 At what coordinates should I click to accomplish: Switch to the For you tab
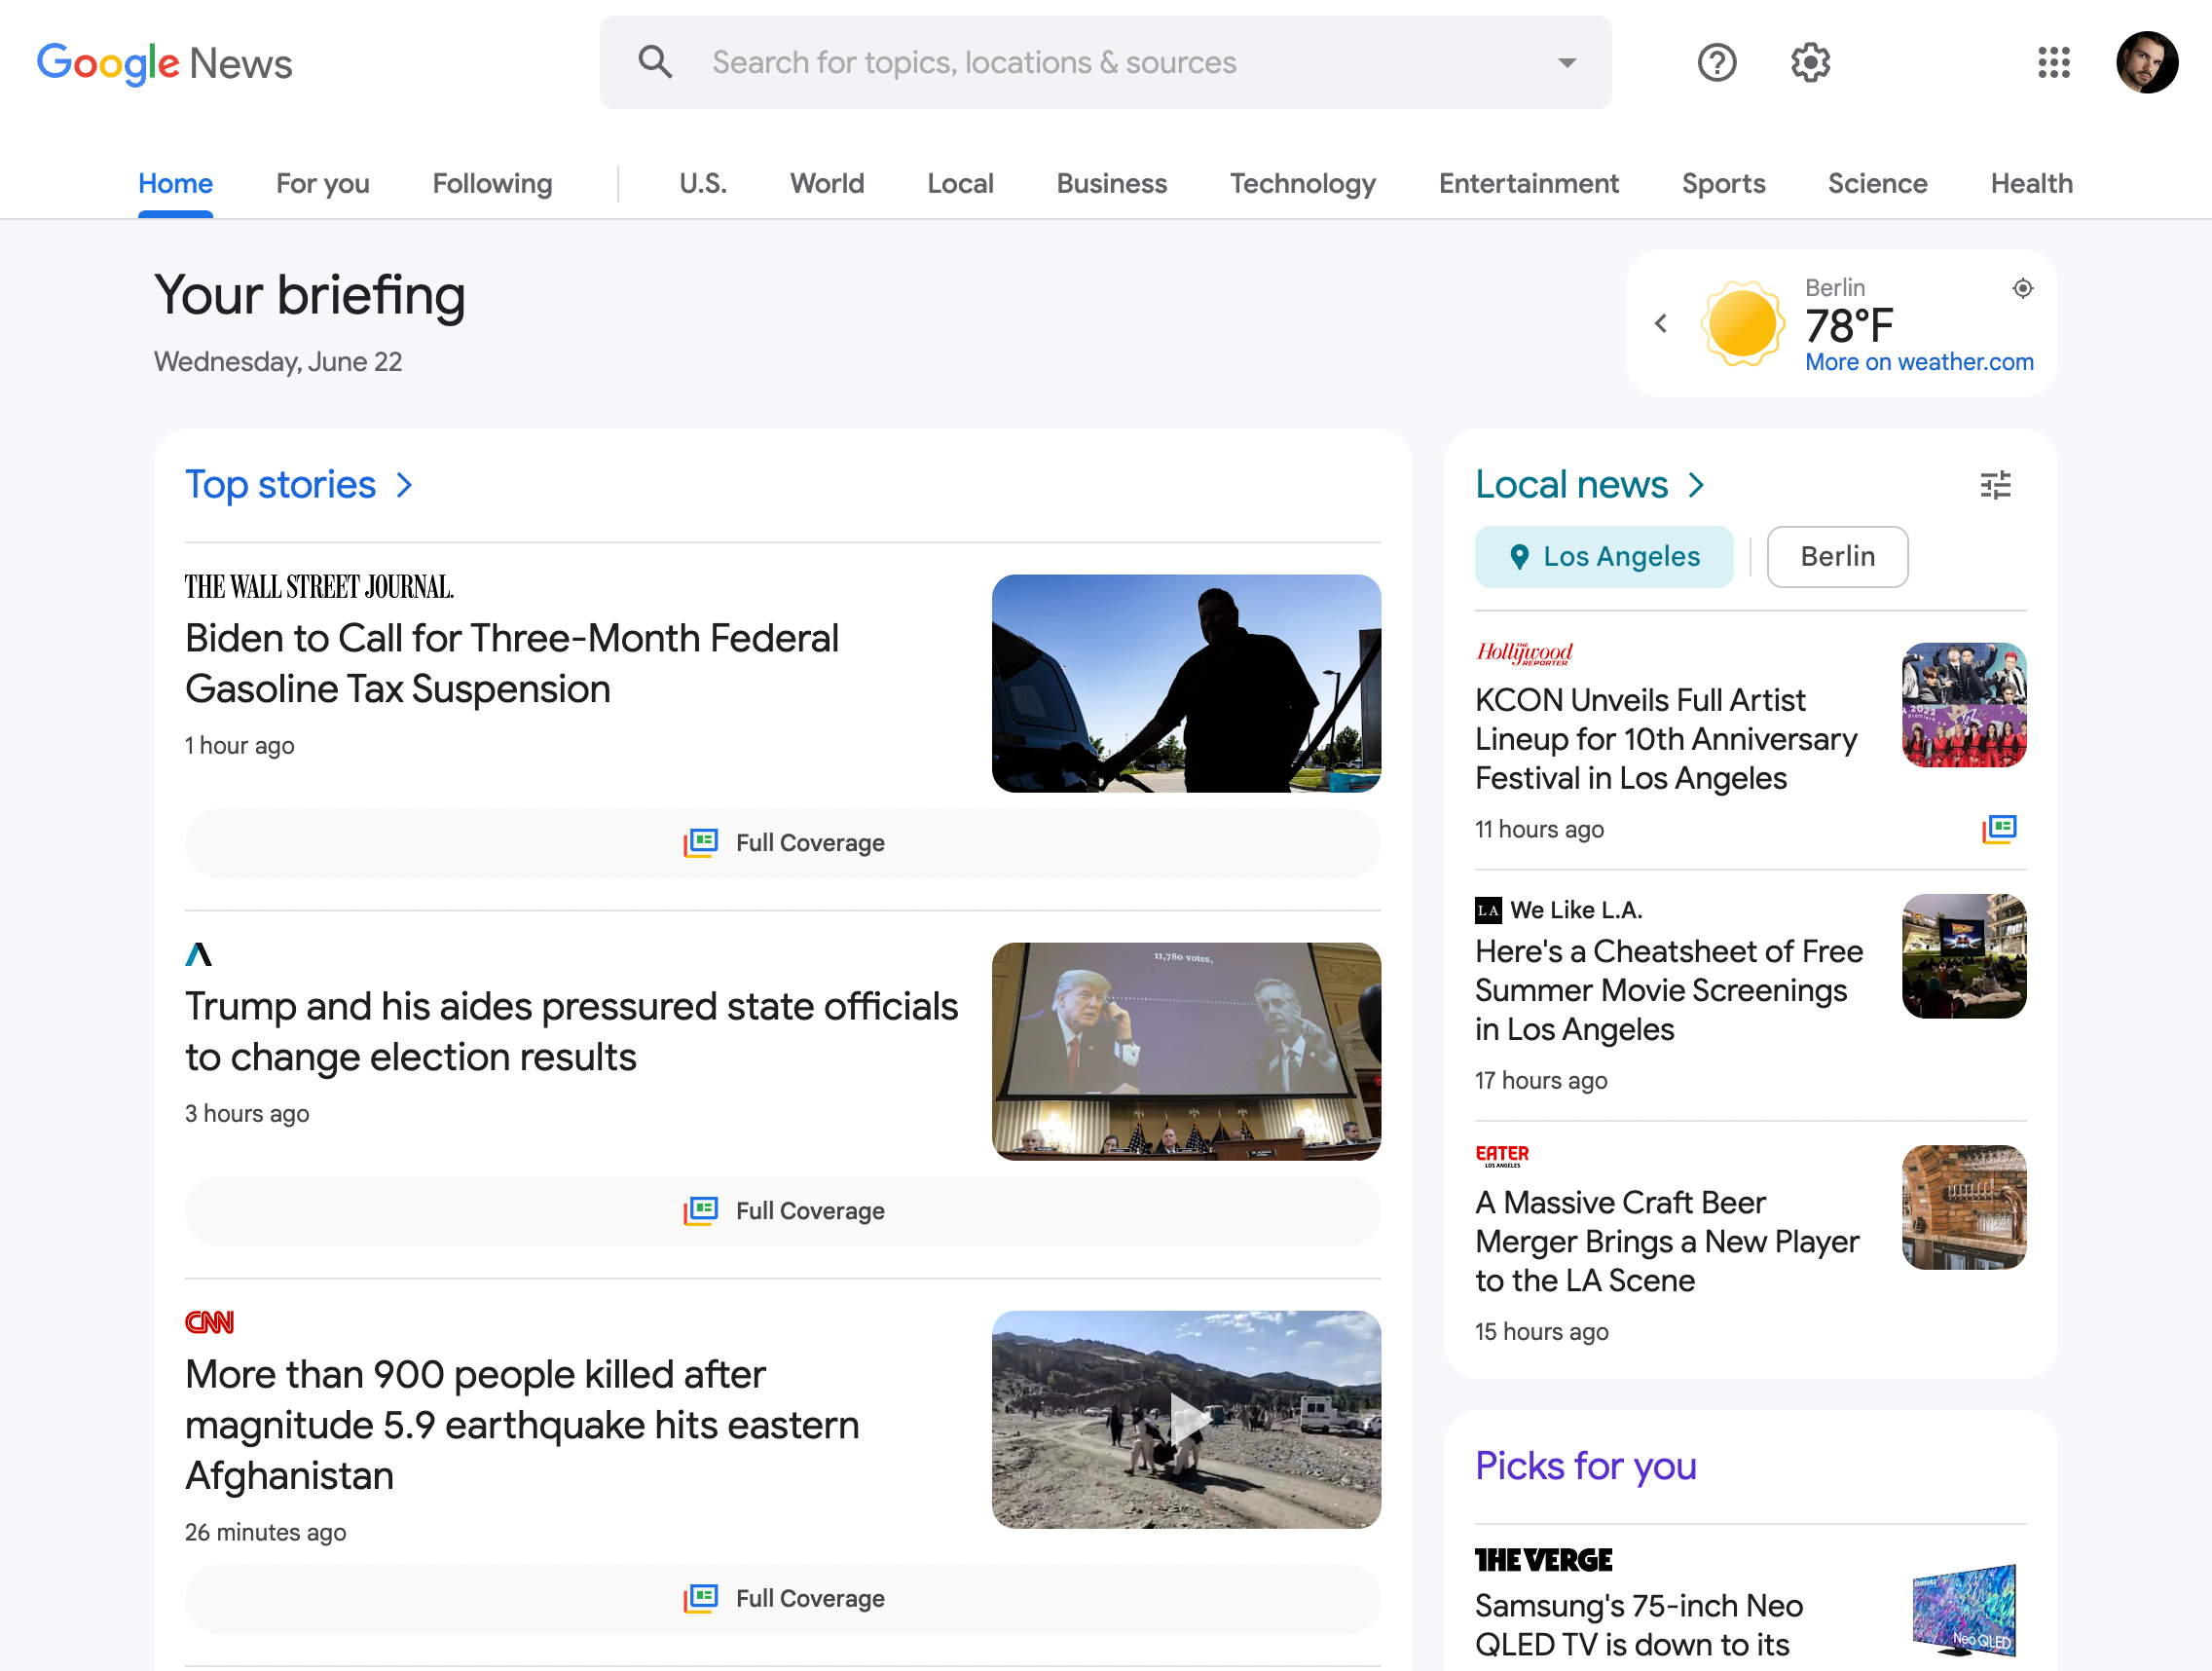tap(323, 183)
